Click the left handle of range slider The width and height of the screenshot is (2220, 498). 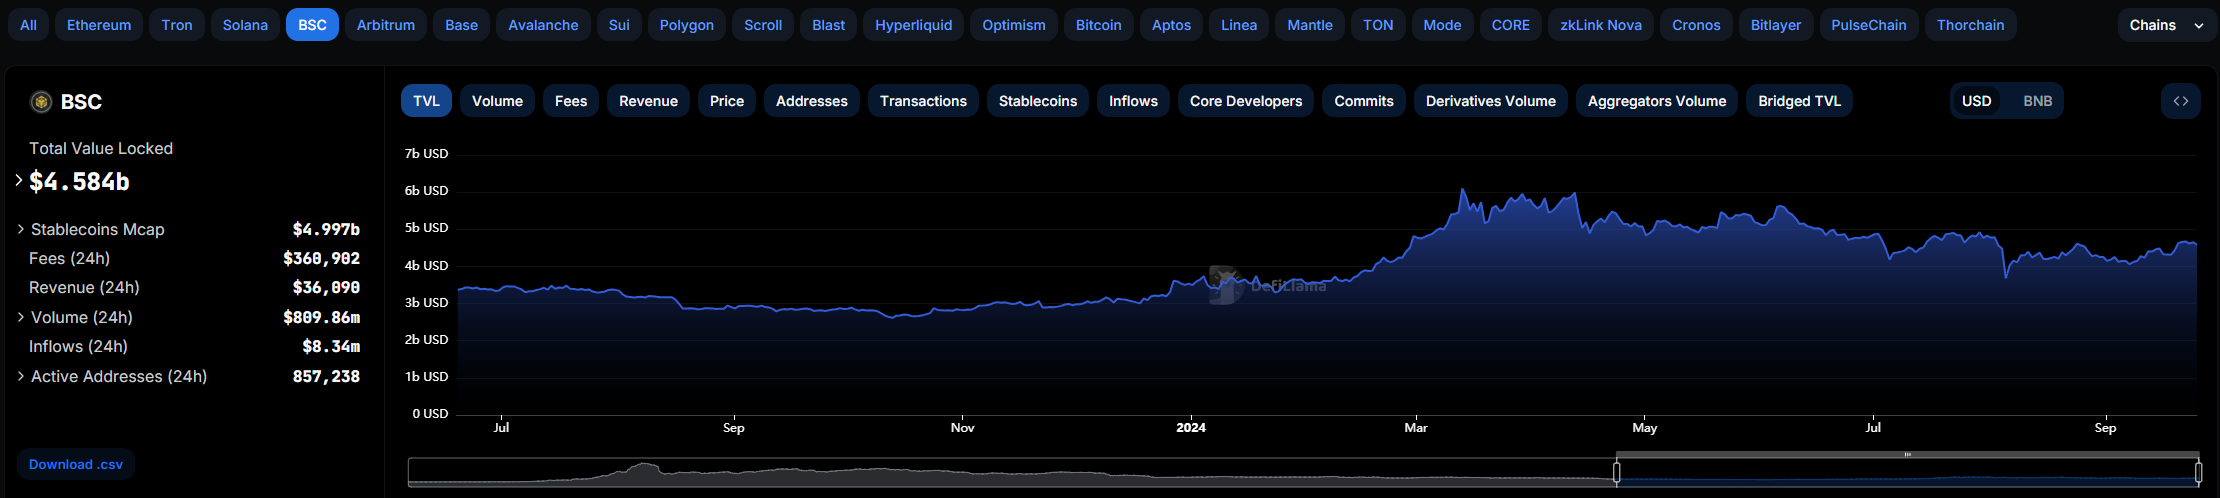(x=1617, y=472)
